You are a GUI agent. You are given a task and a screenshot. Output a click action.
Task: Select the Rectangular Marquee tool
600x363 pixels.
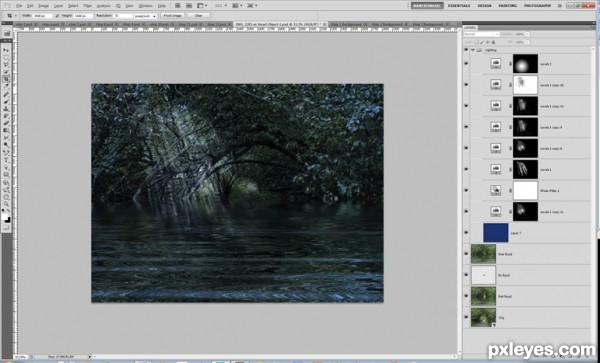click(7, 57)
